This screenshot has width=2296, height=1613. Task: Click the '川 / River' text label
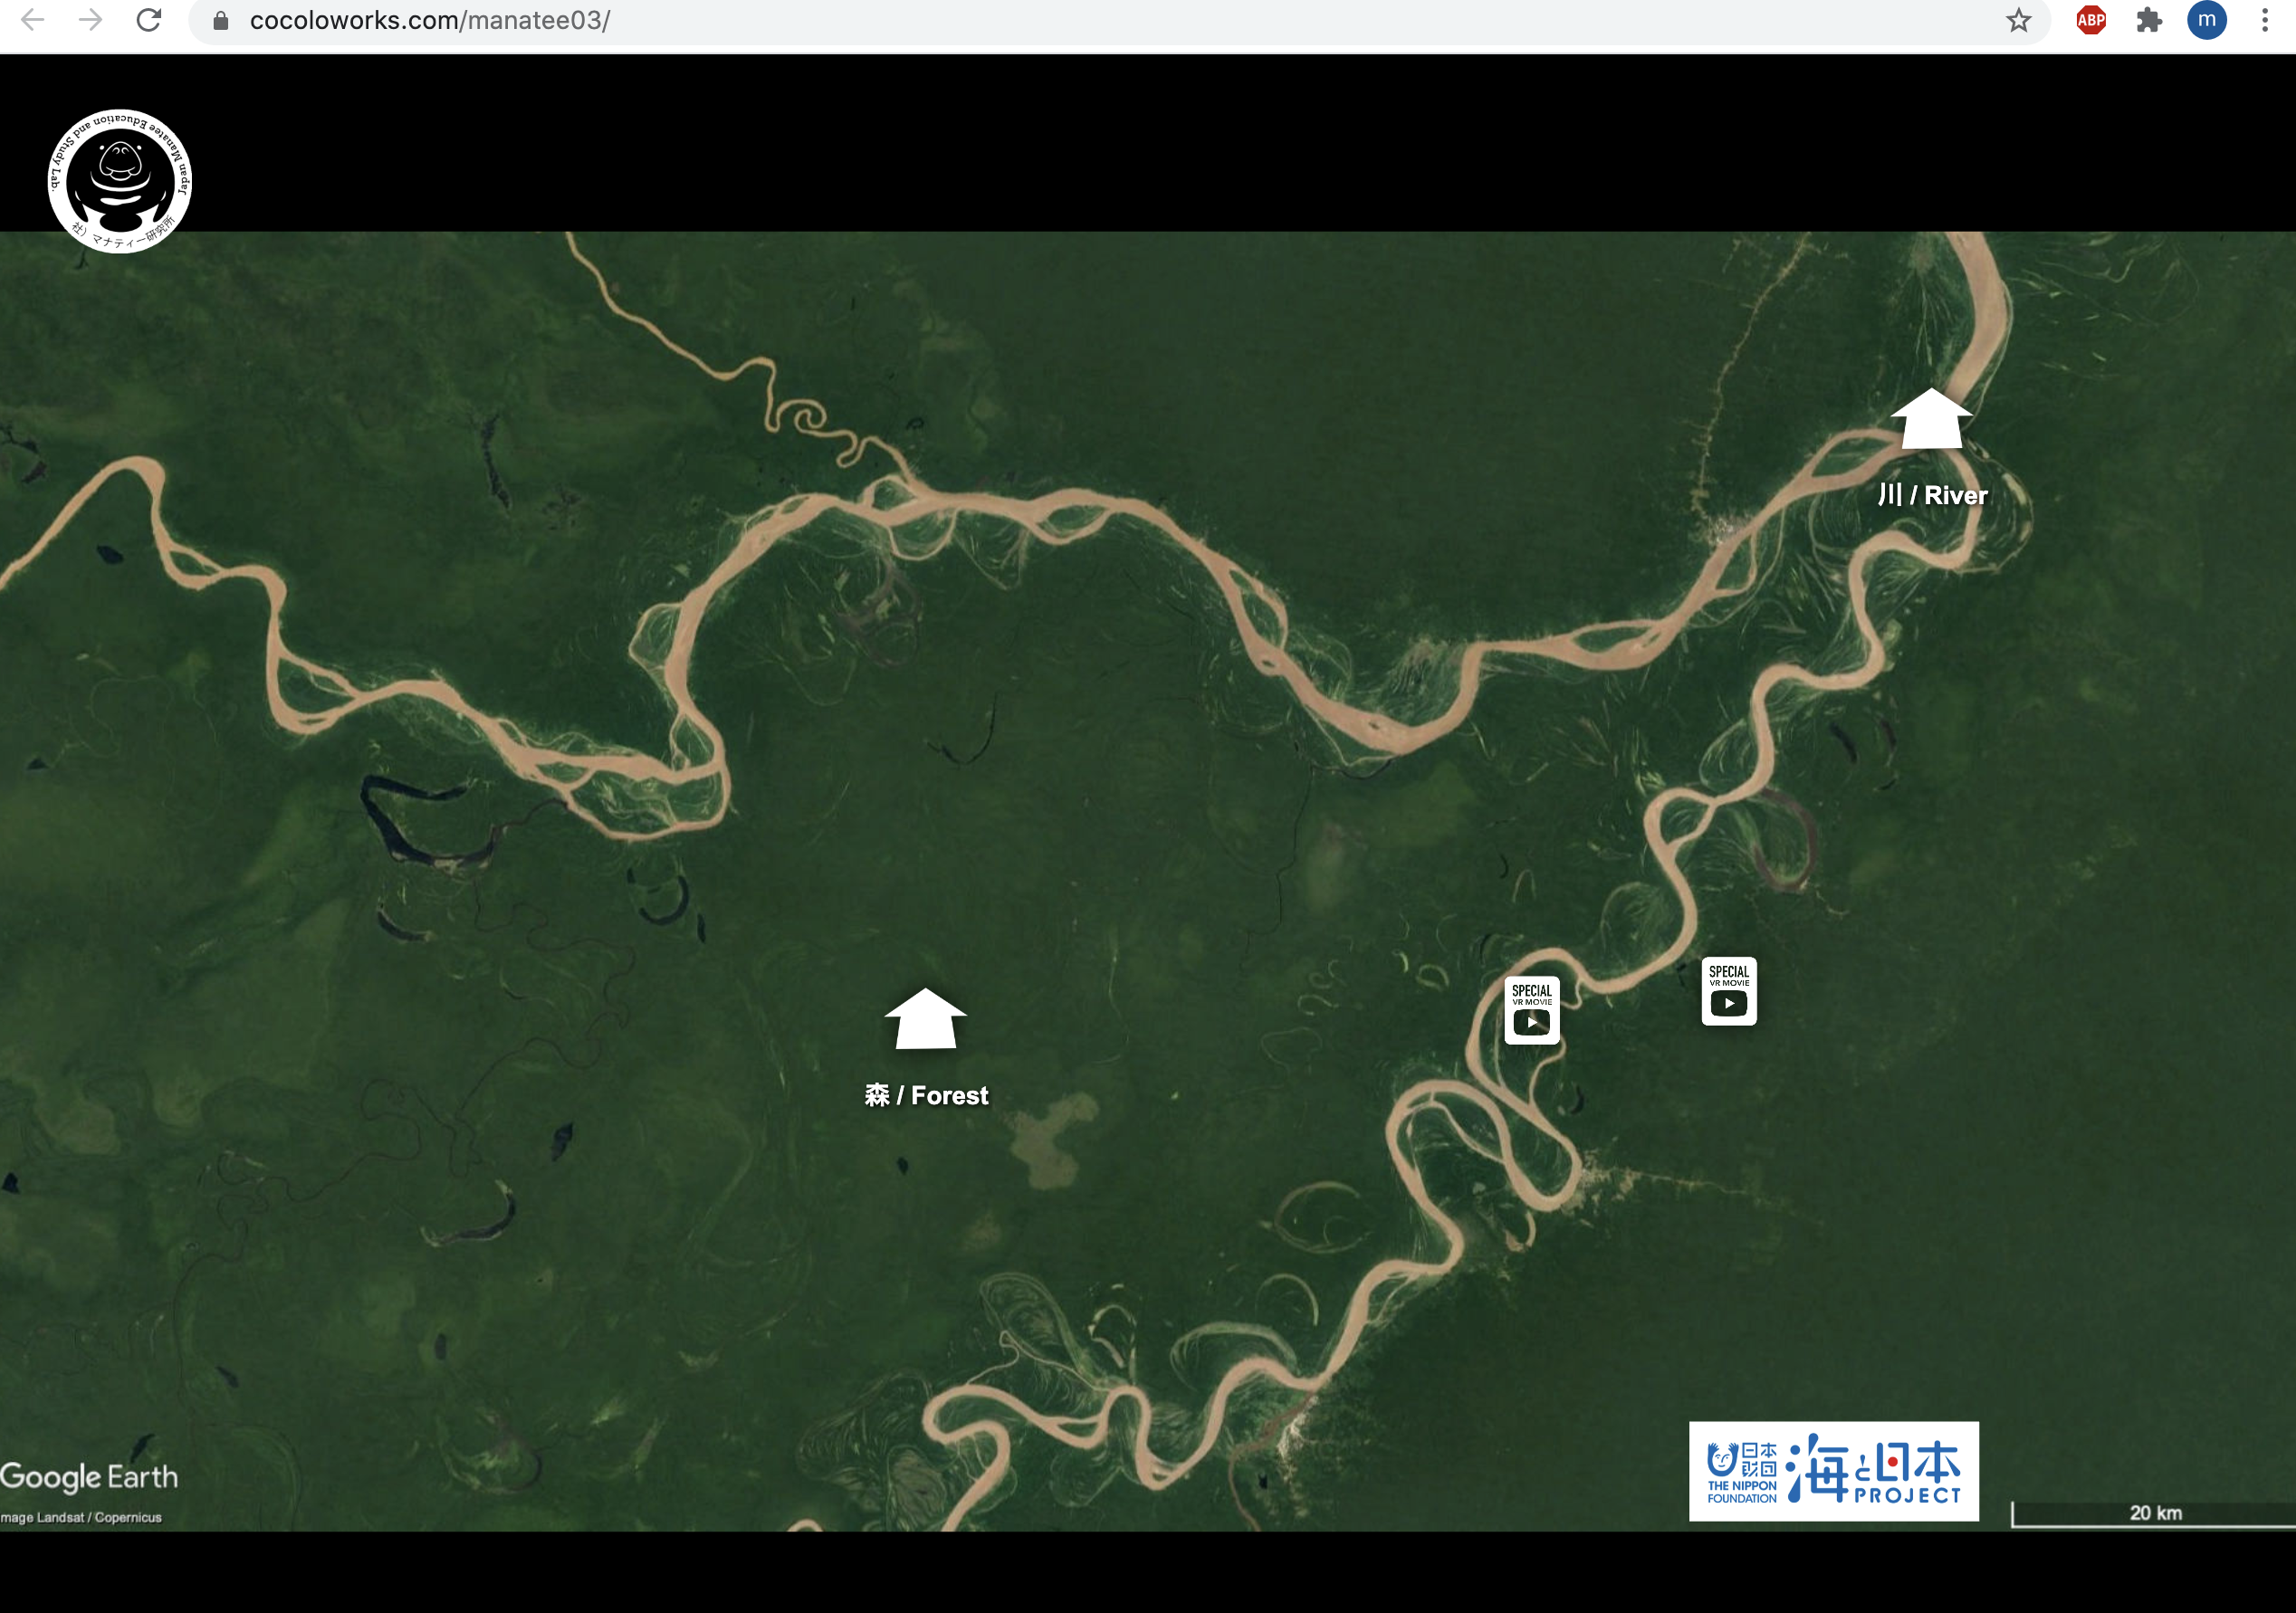coord(1932,495)
